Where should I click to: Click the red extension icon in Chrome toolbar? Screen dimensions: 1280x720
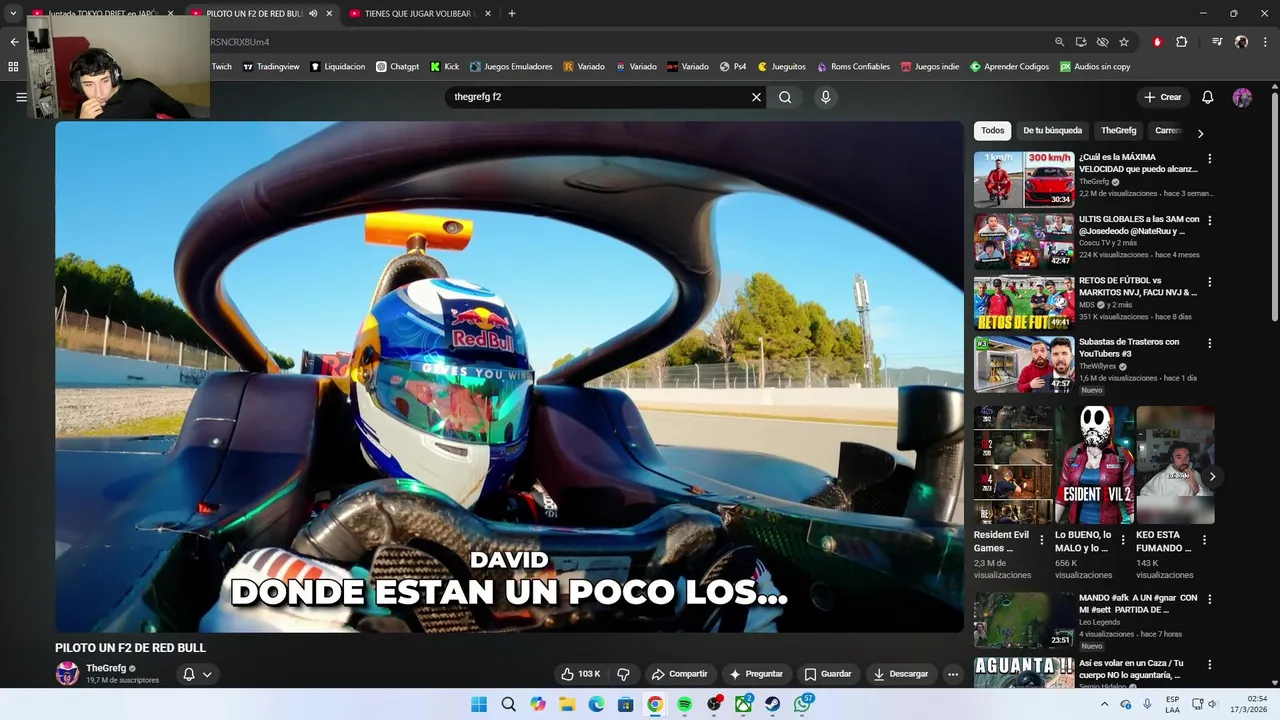pyautogui.click(x=1157, y=42)
